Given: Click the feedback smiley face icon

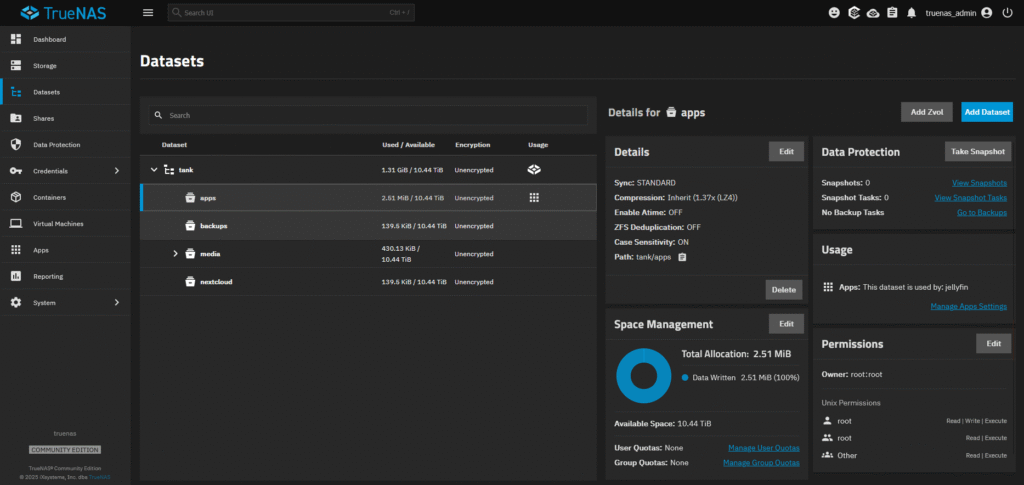Looking at the screenshot, I should 835,13.
